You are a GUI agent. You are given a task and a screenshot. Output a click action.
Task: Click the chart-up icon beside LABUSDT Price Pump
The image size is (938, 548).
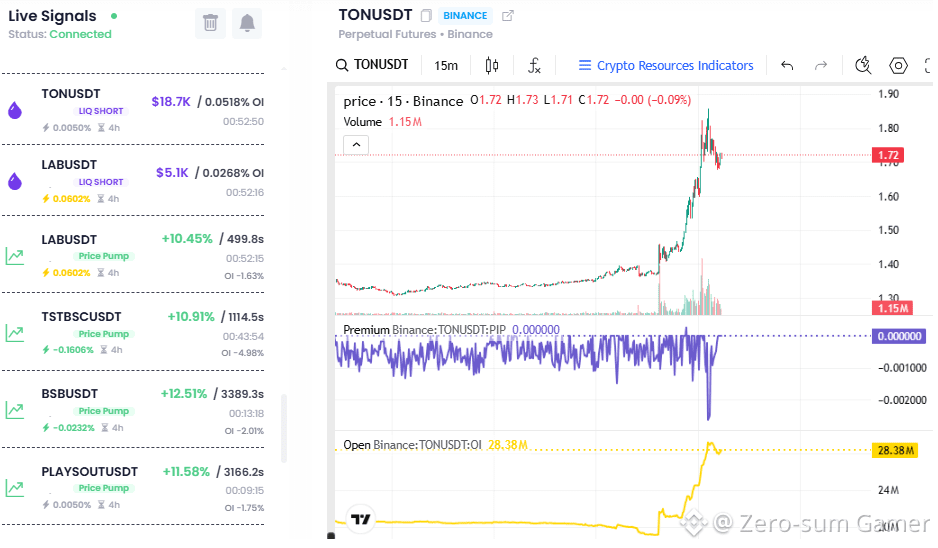(x=14, y=257)
